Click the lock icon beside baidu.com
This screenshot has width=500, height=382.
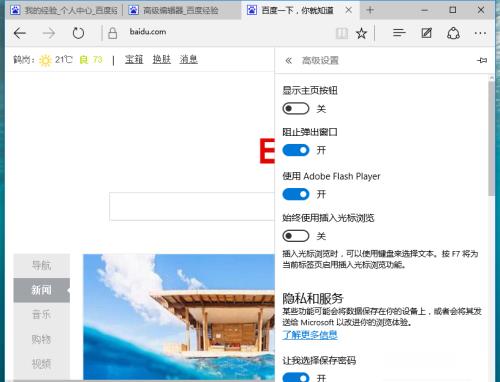113,33
